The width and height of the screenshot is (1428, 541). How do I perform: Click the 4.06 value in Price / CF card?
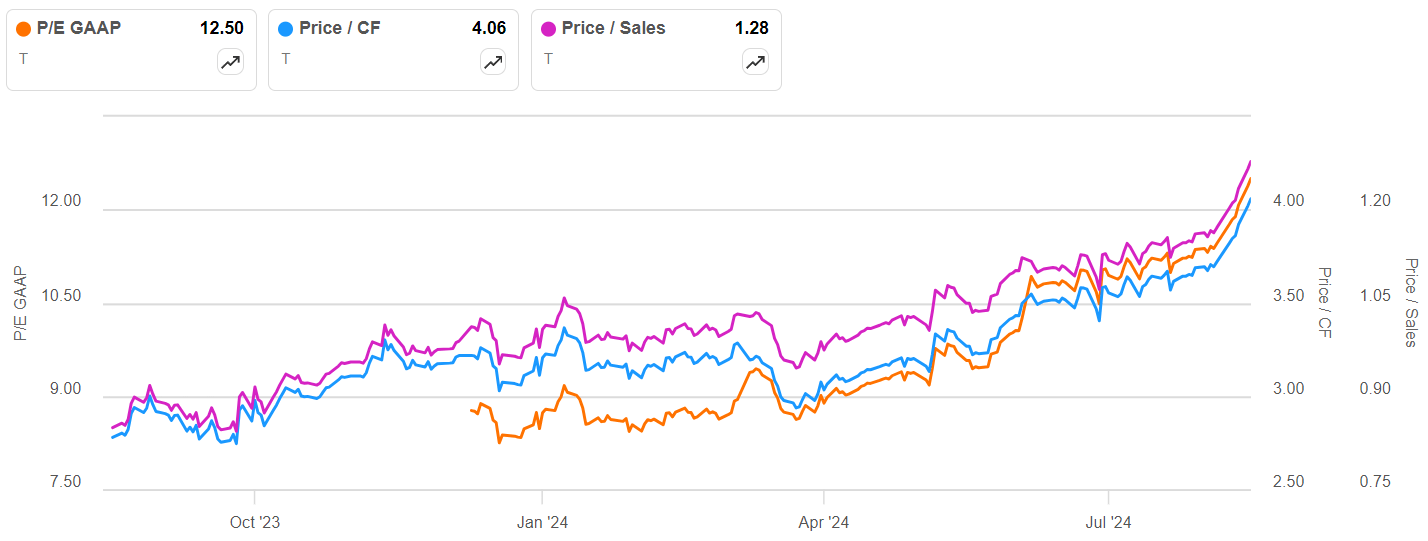(x=489, y=28)
